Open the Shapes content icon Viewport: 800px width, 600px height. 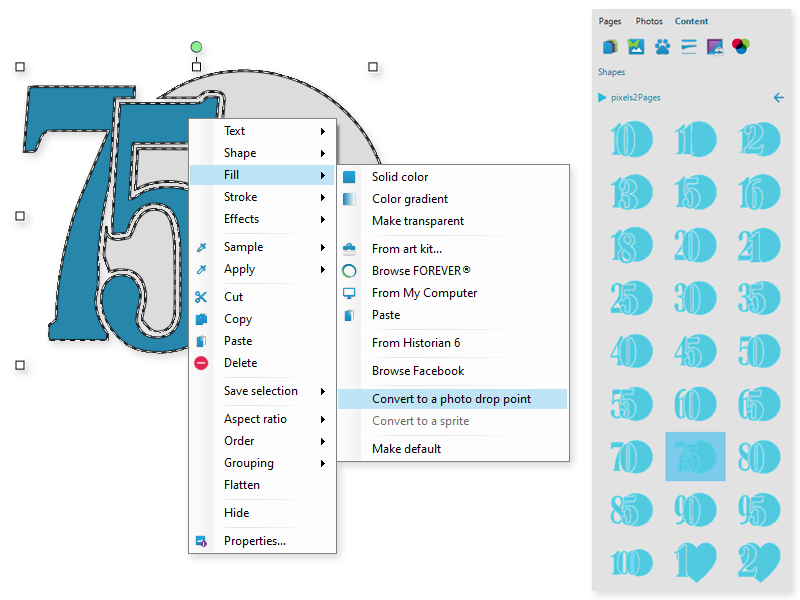click(x=610, y=47)
